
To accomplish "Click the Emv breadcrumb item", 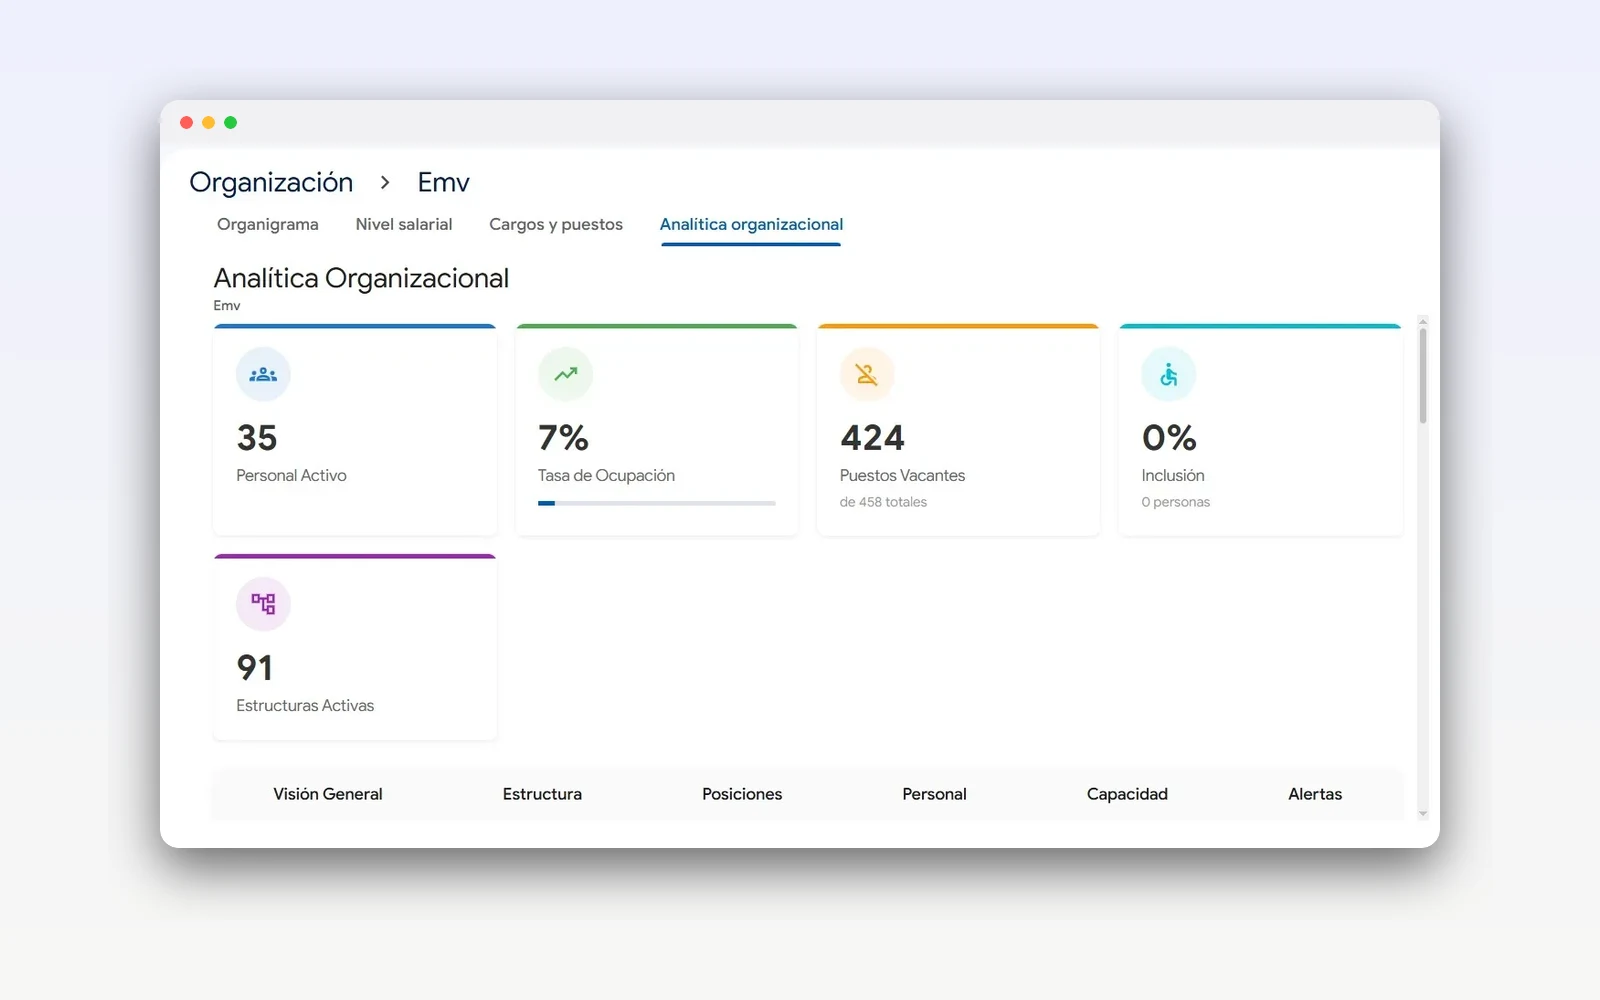I will pyautogui.click(x=443, y=182).
